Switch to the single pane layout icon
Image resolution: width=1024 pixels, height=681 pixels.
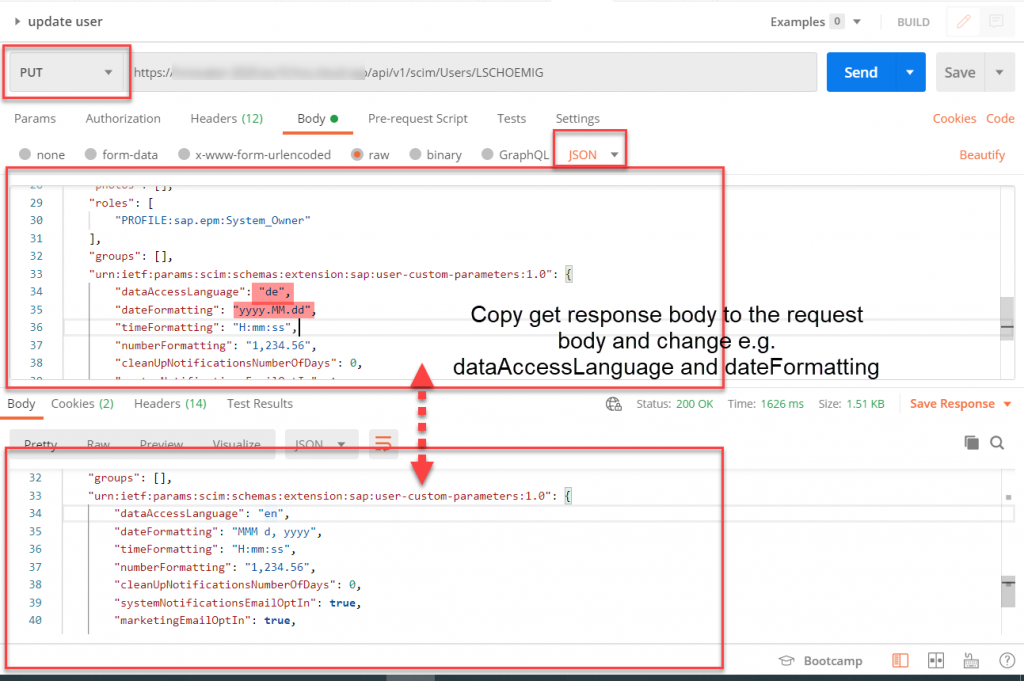click(900, 661)
